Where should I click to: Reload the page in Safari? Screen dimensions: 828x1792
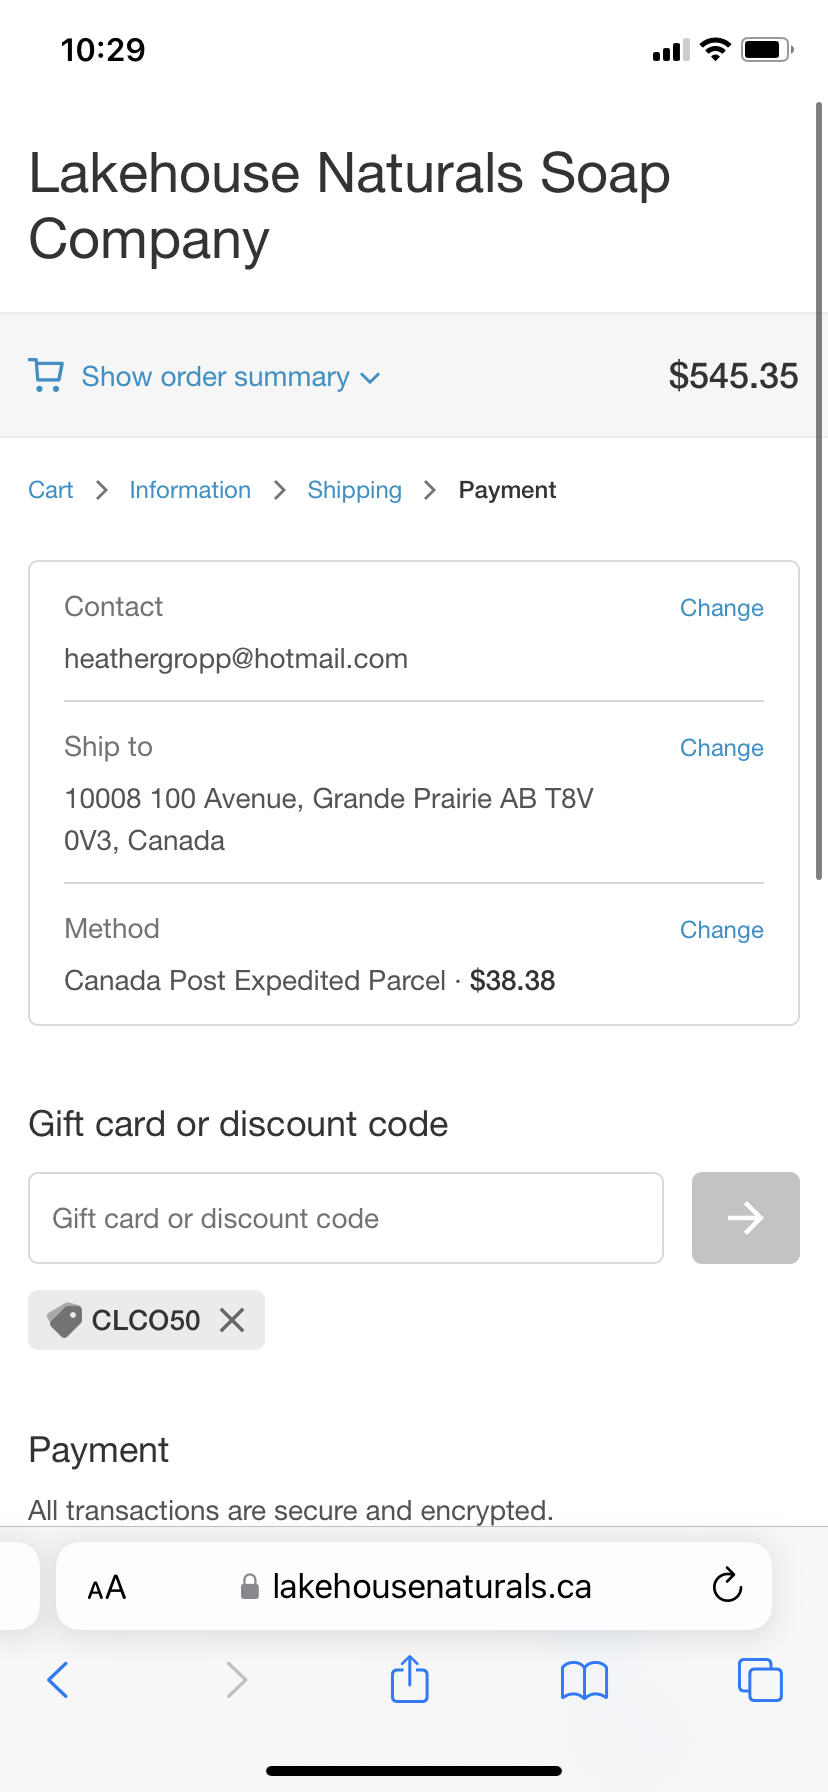[727, 1585]
